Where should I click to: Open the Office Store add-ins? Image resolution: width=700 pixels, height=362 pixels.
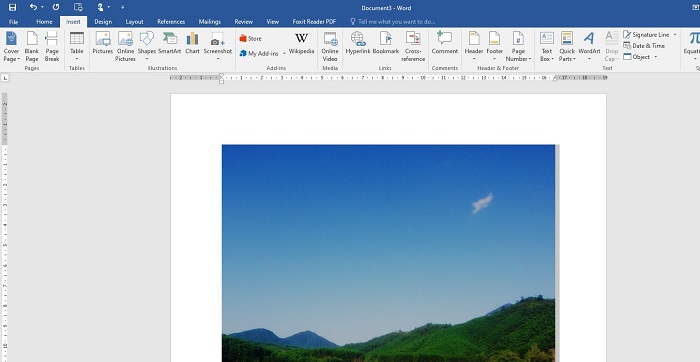(250, 38)
